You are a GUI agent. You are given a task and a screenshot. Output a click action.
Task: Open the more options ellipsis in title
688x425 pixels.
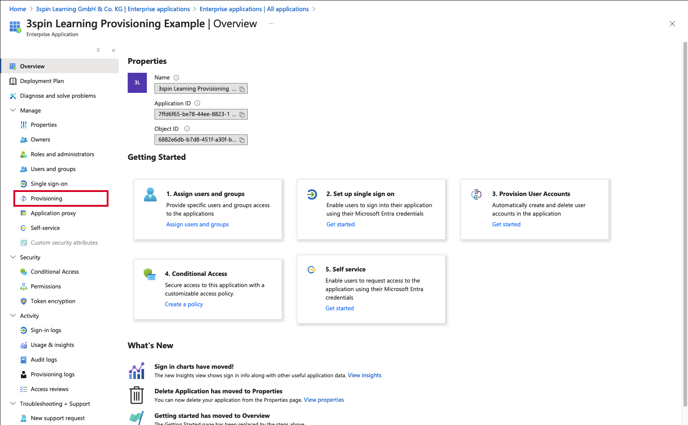tap(272, 24)
